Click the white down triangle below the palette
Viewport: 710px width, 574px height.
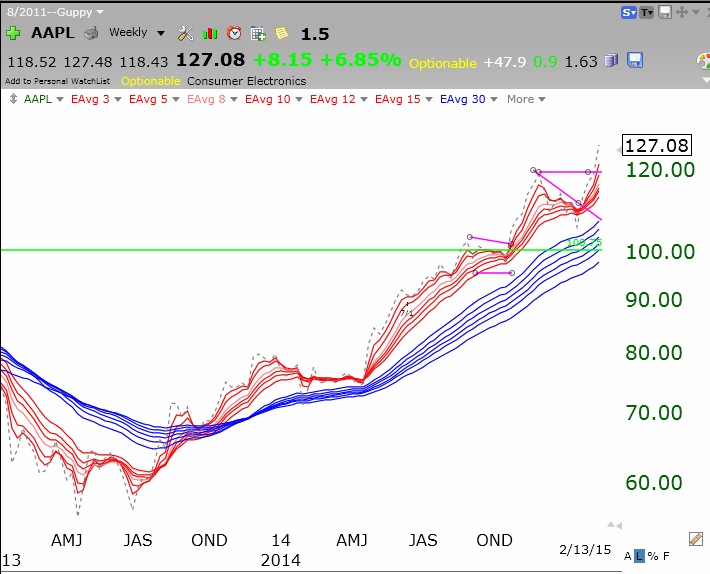(705, 80)
